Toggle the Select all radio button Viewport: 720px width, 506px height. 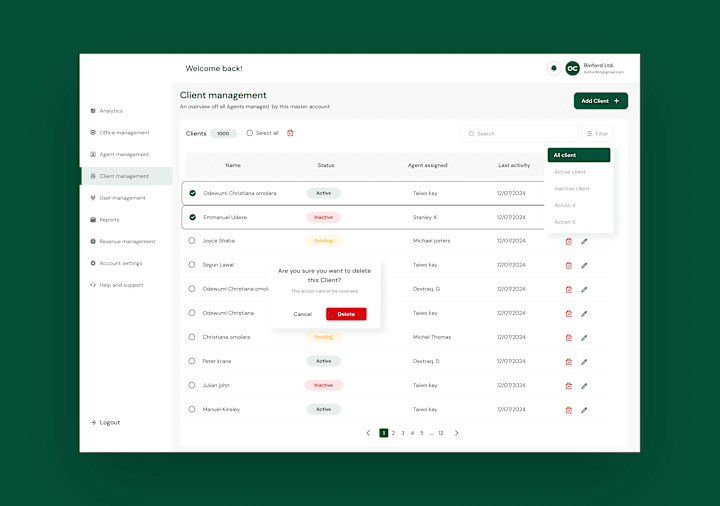[x=249, y=133]
